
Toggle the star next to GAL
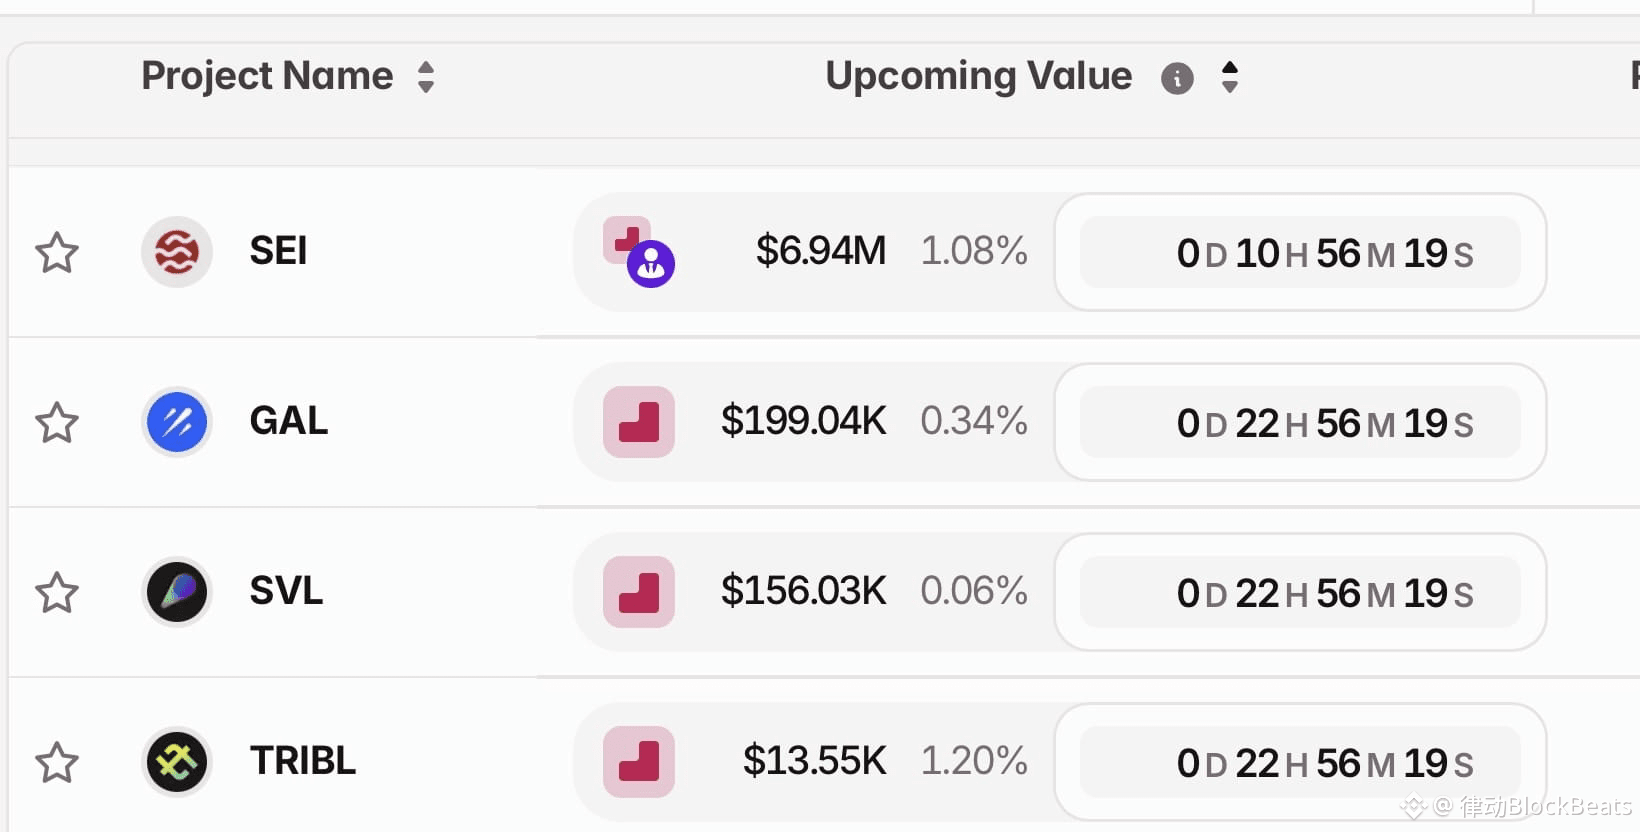tap(57, 423)
